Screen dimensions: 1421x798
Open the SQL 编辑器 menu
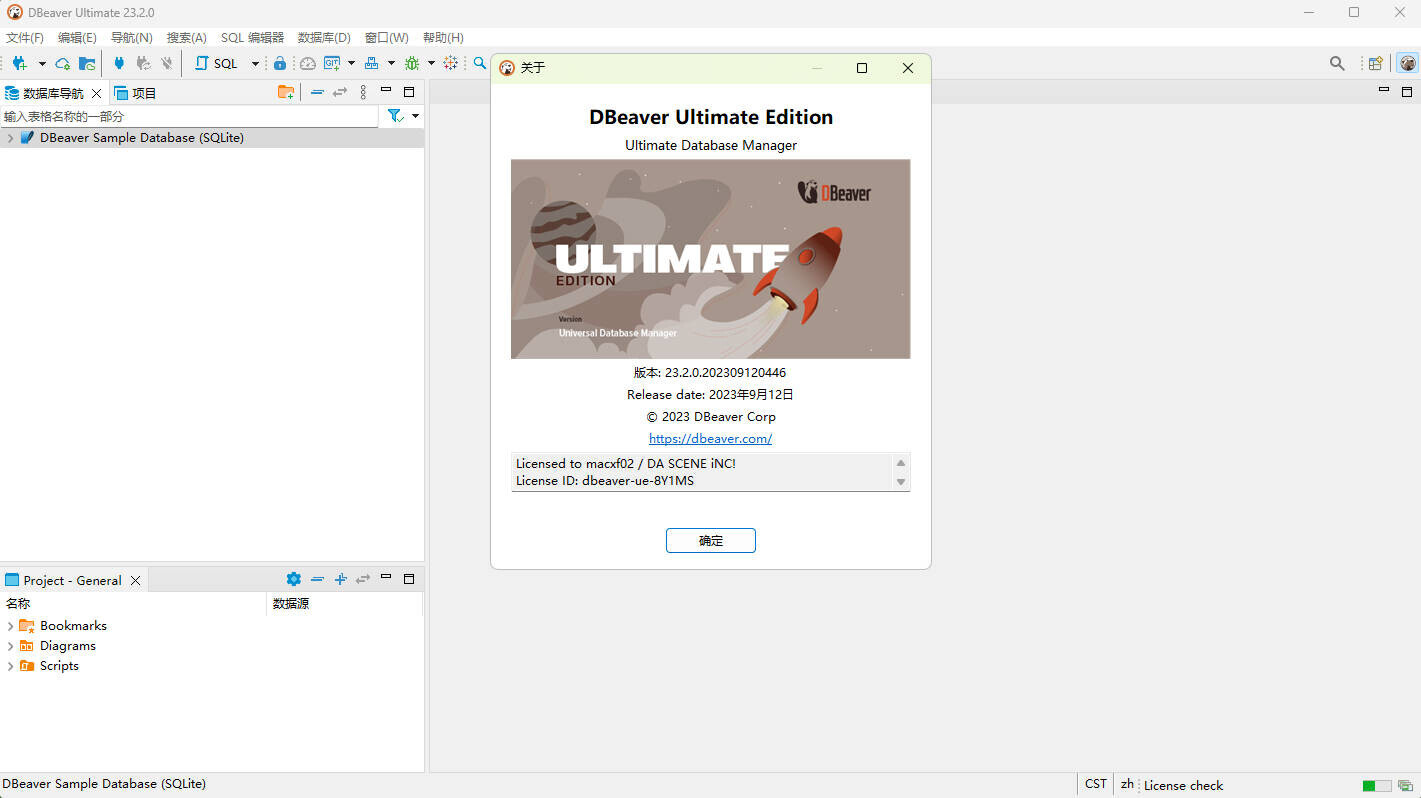pyautogui.click(x=252, y=38)
